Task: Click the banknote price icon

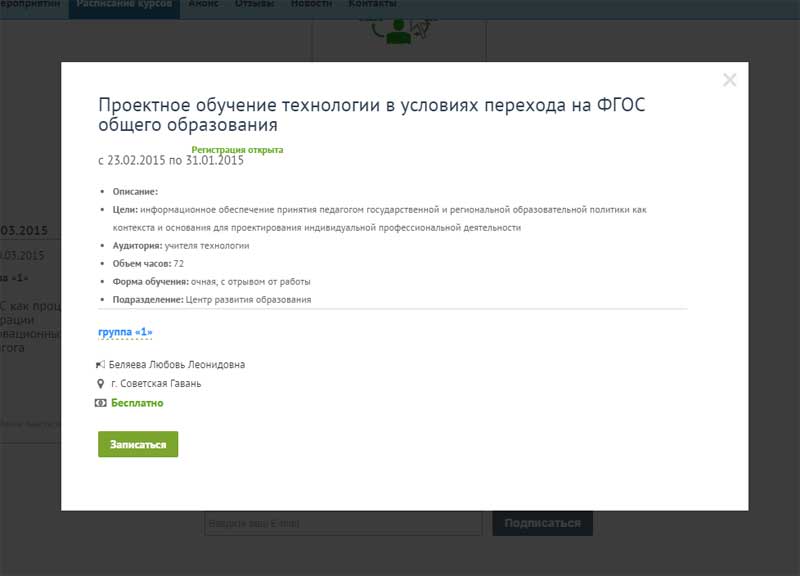Action: (101, 403)
